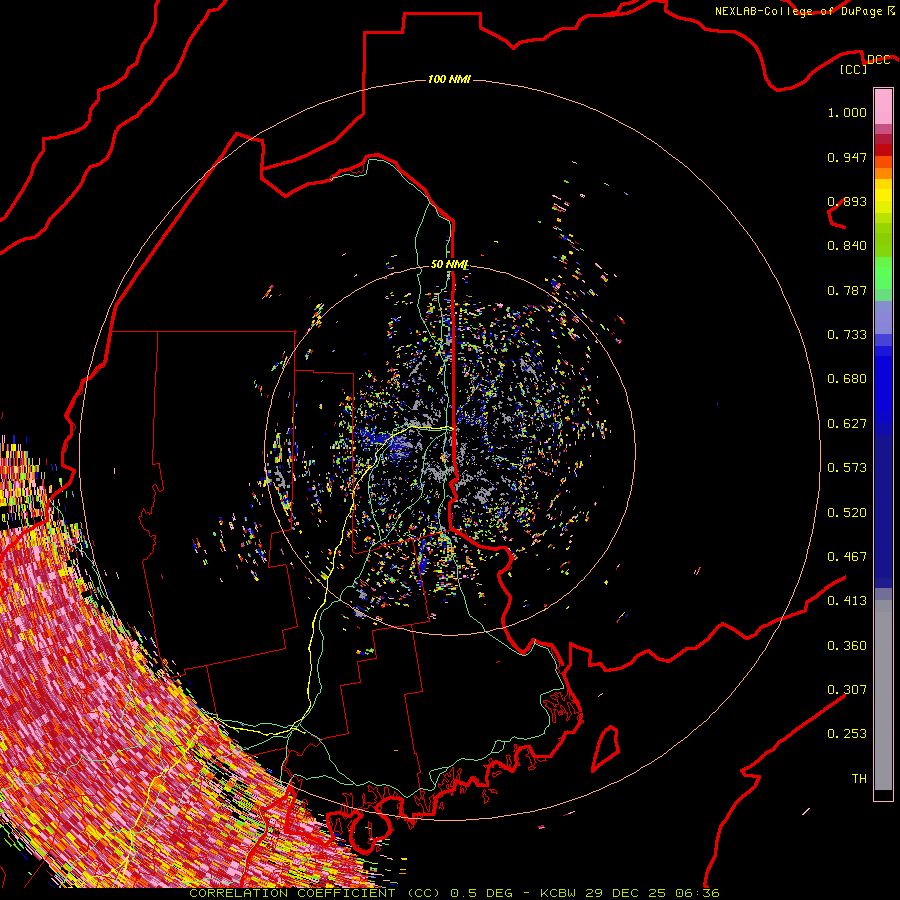Click the Correlation Coefficient KCBW caption text
This screenshot has height=900, width=900.
pyautogui.click(x=454, y=893)
